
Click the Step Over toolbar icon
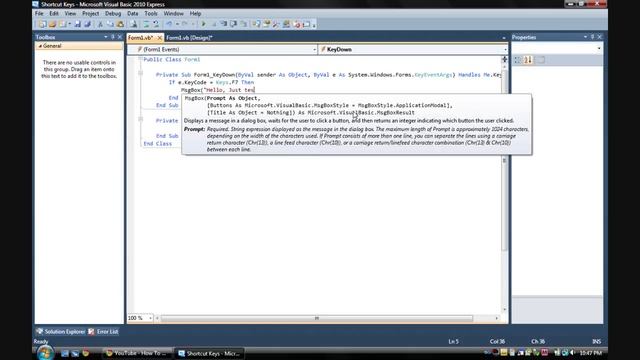[x=233, y=24]
